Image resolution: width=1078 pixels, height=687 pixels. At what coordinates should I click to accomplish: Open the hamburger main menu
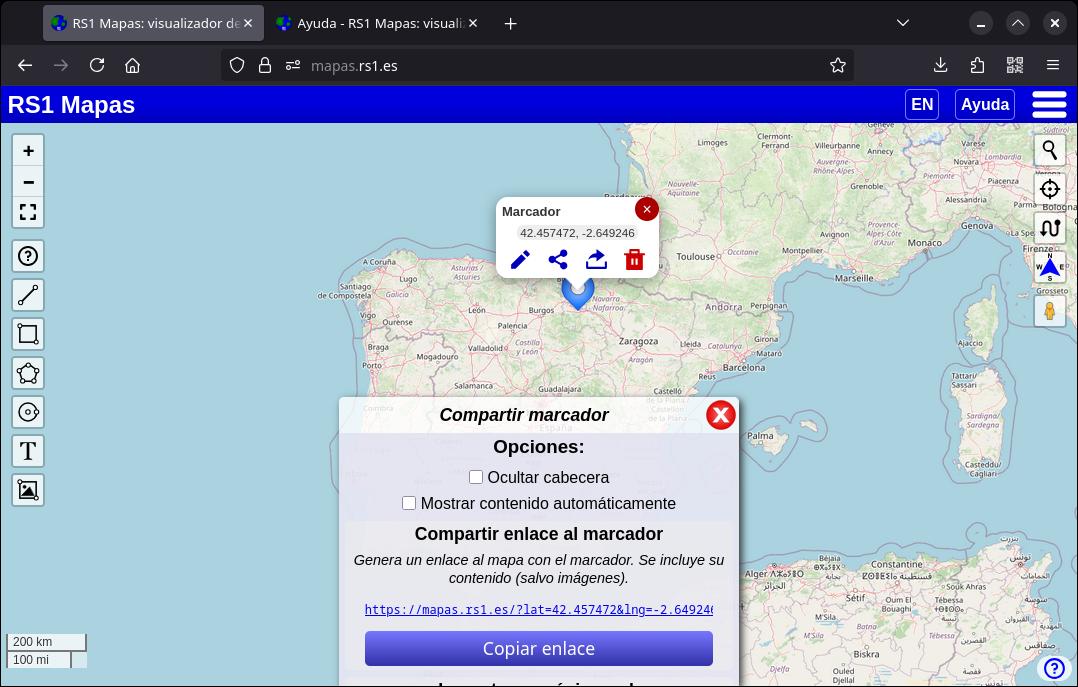point(1049,105)
